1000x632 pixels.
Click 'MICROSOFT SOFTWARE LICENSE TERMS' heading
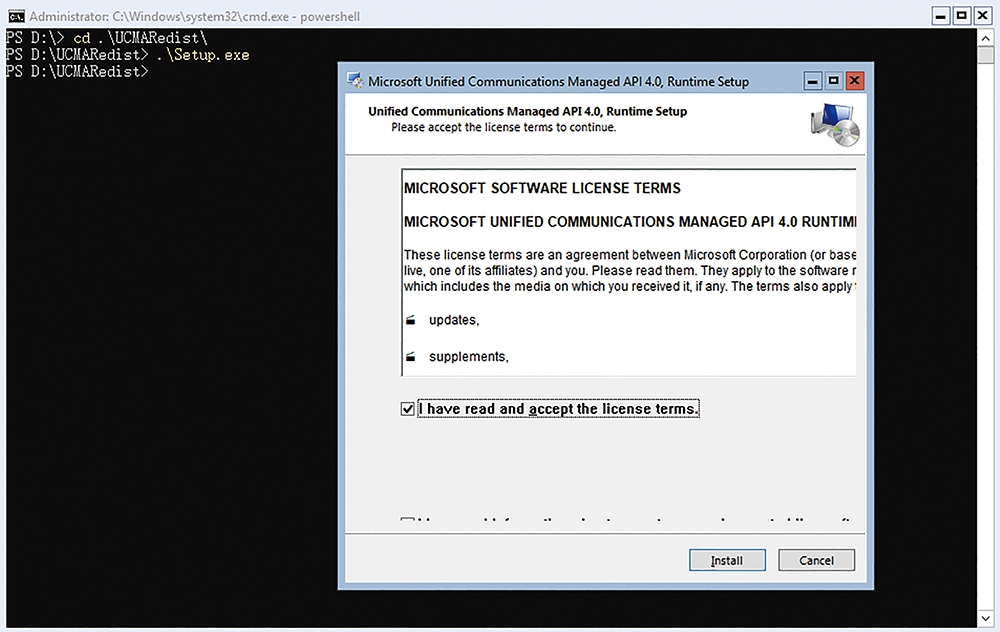point(542,188)
